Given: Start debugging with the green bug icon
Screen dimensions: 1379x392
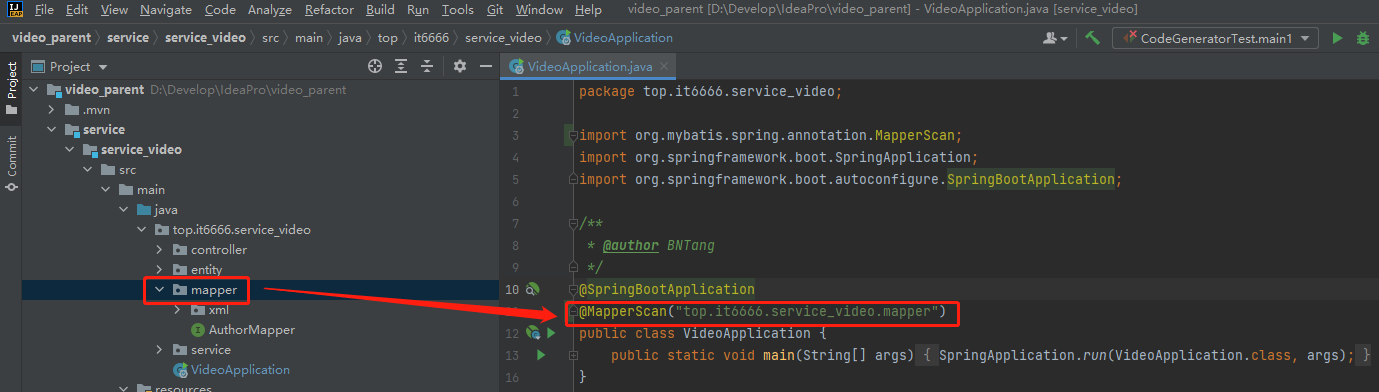Looking at the screenshot, I should click(x=1362, y=38).
